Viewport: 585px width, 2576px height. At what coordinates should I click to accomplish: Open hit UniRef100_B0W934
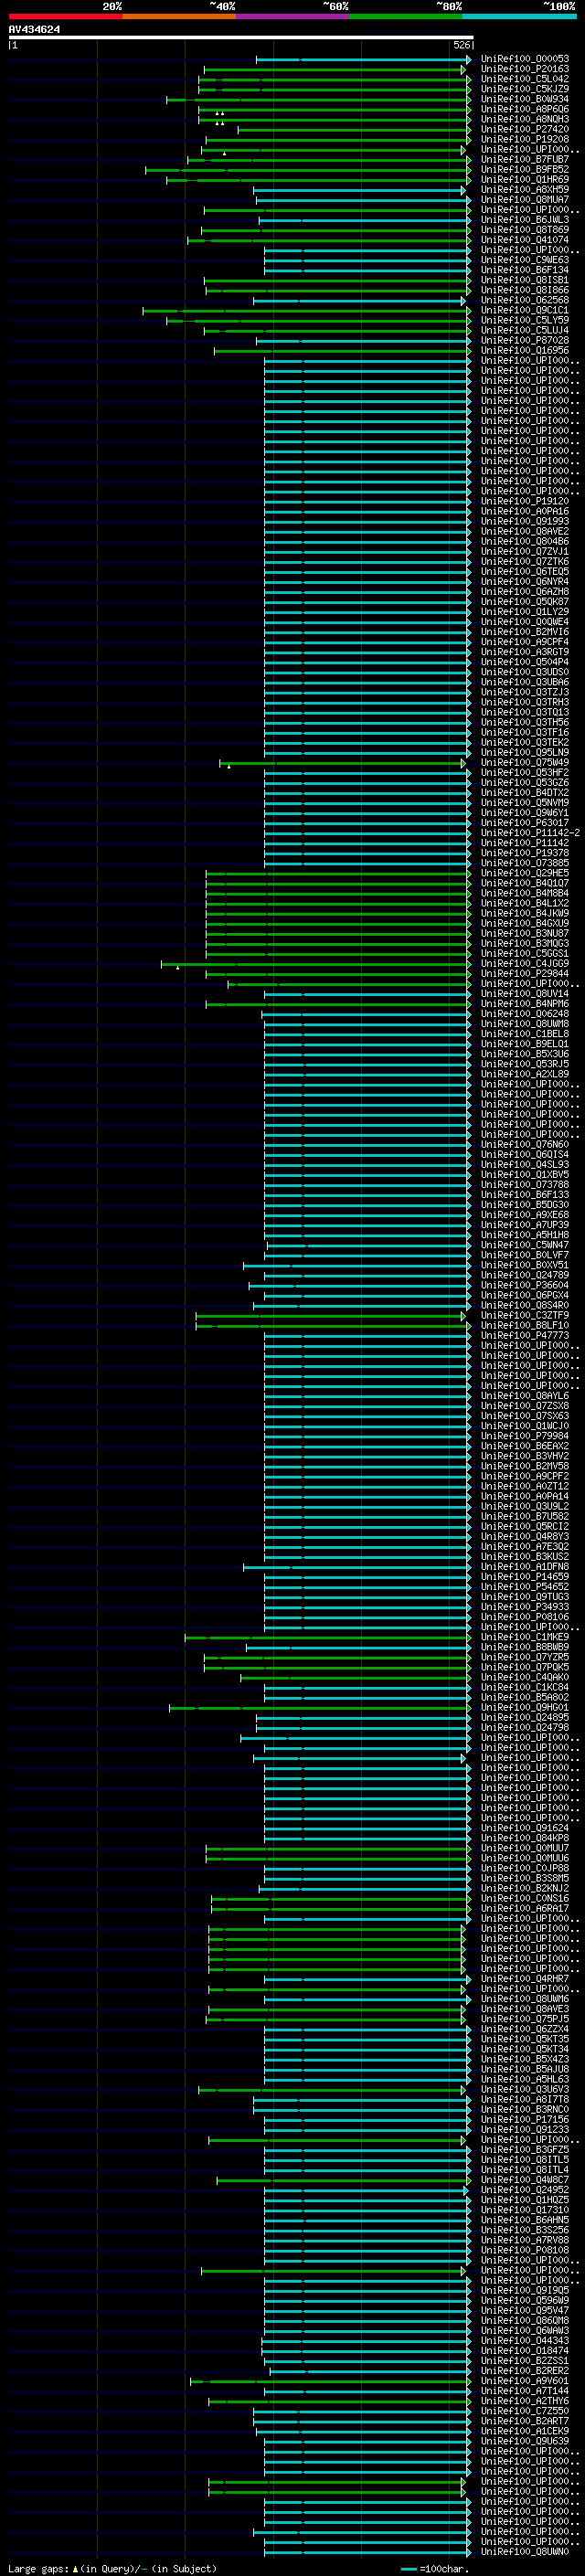pyautogui.click(x=525, y=99)
